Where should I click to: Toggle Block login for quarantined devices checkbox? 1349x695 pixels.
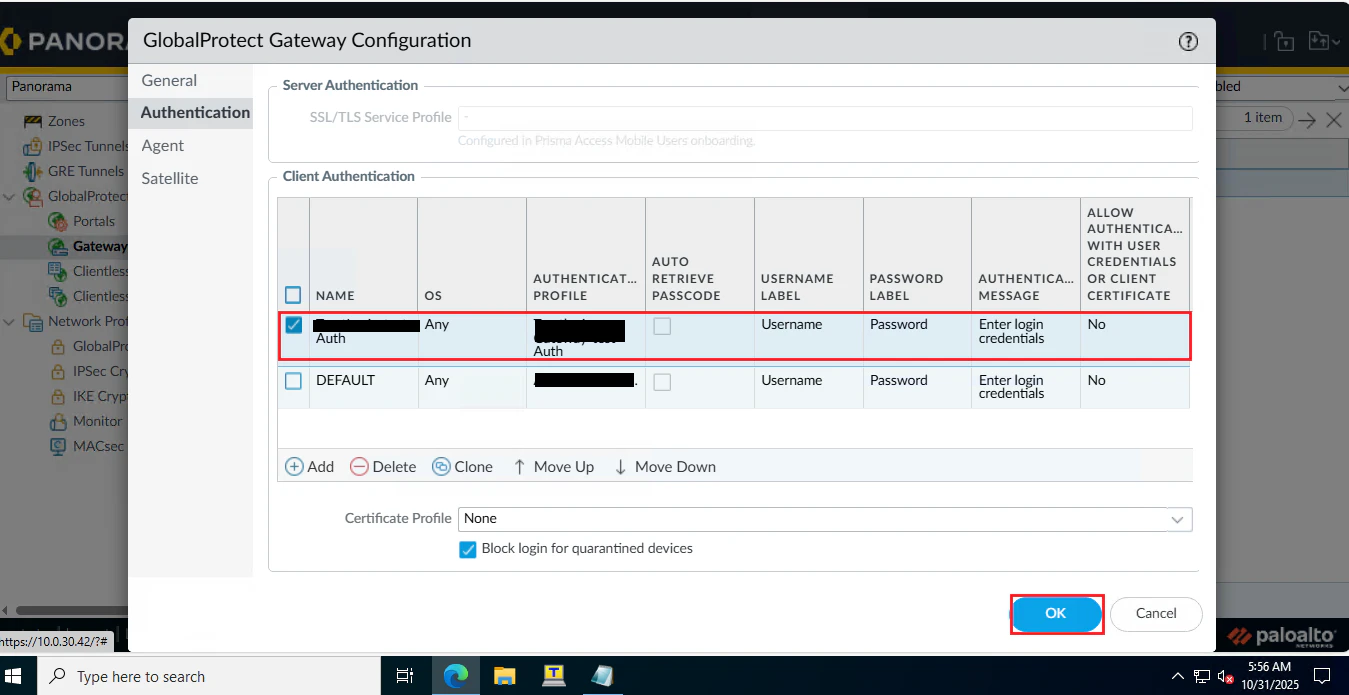[x=467, y=549]
